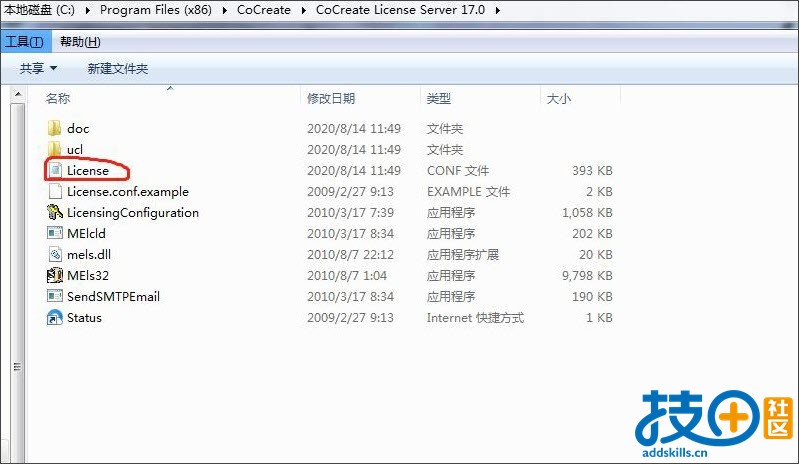Open the 帮助(H) menu
Image resolution: width=799 pixels, height=464 pixels.
coord(80,41)
